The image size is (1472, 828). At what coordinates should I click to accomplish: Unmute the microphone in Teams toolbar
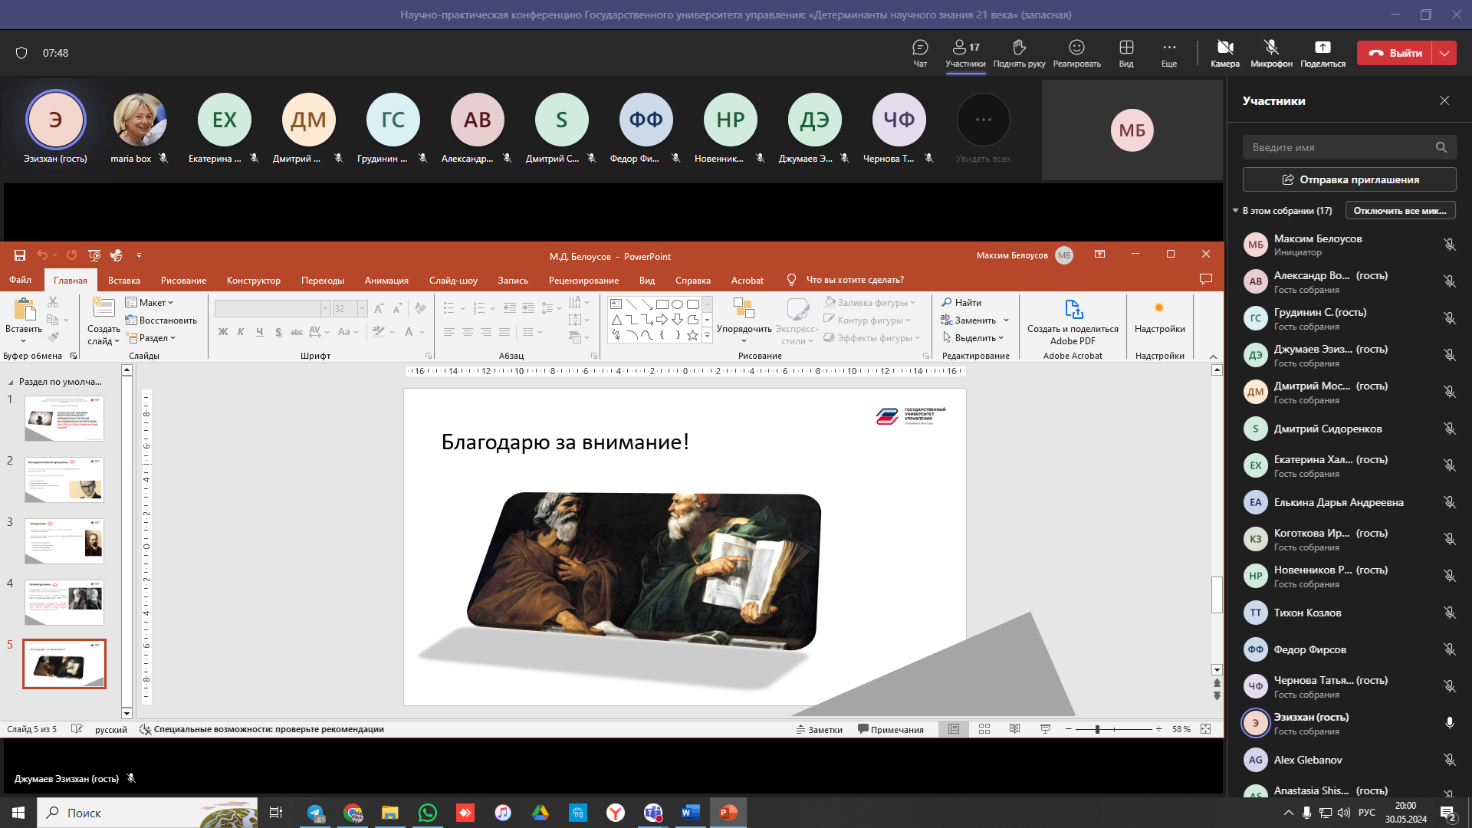[1271, 53]
